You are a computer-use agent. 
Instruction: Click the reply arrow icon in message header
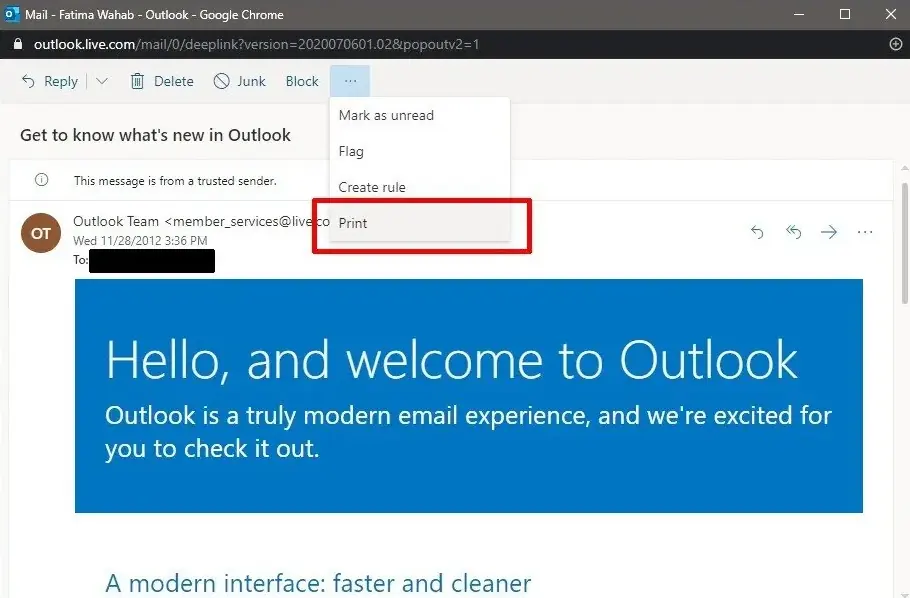(x=757, y=232)
